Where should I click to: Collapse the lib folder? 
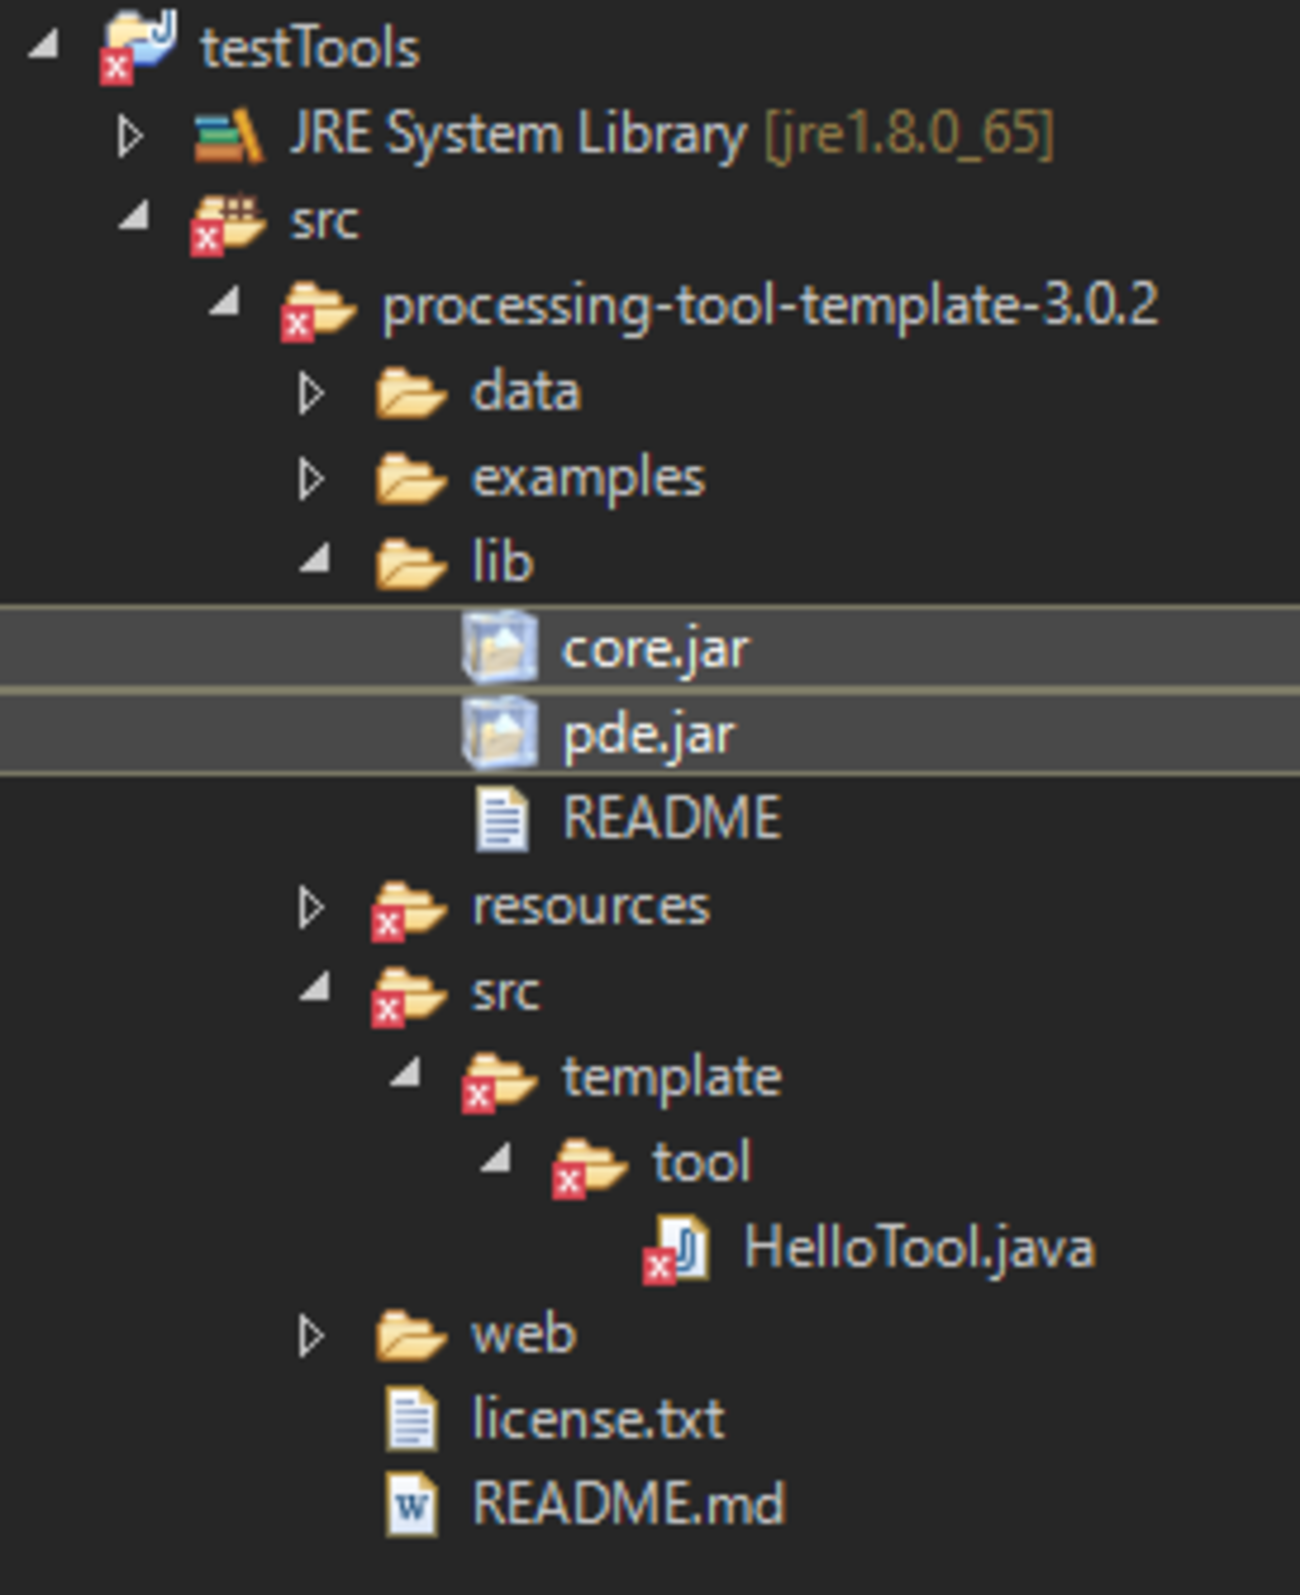point(316,560)
